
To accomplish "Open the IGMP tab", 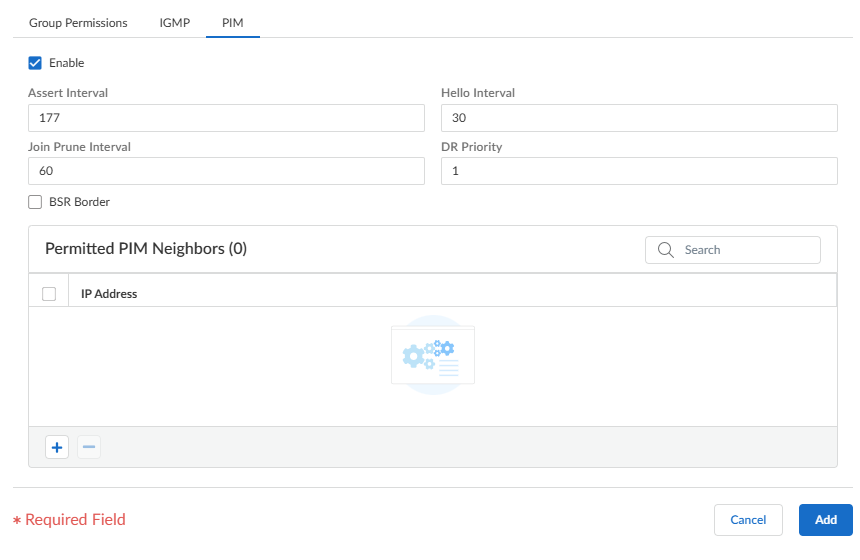I will (174, 23).
